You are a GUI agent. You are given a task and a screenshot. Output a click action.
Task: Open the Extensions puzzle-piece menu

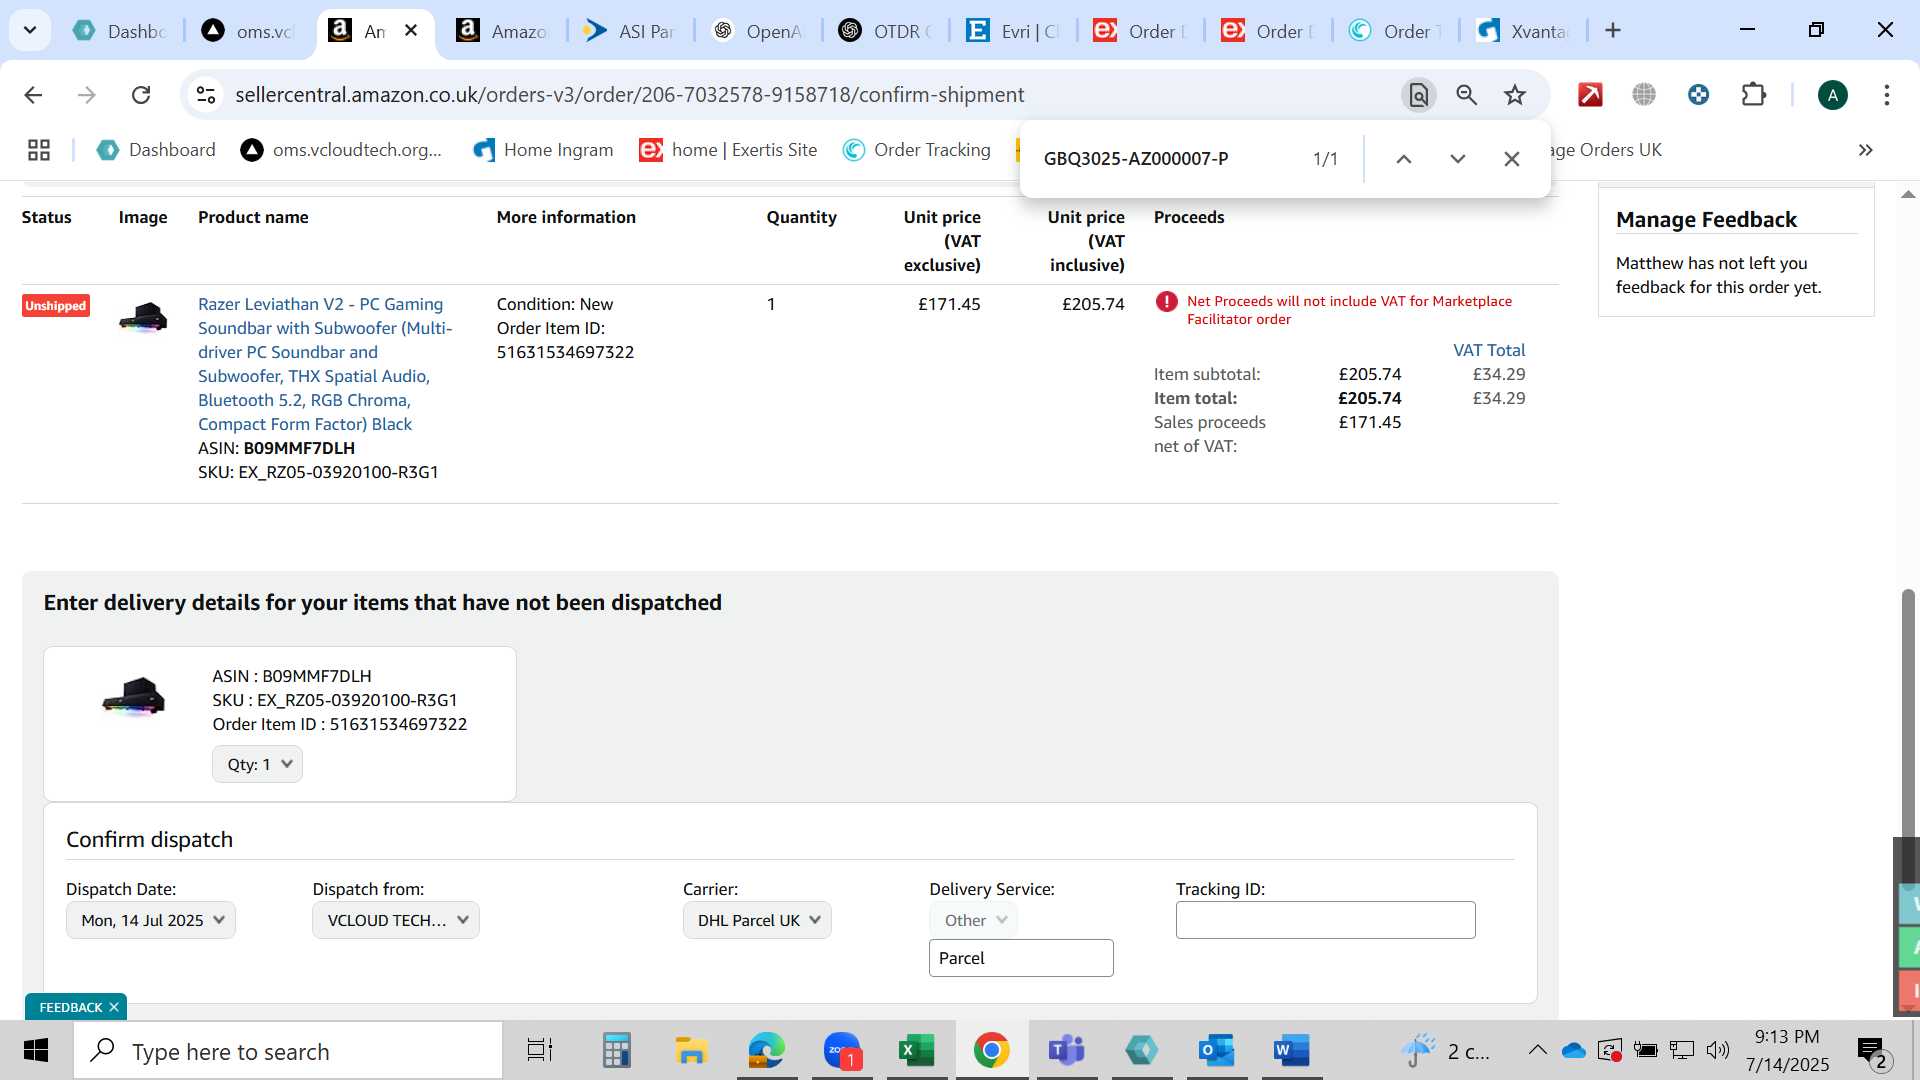click(x=1753, y=95)
